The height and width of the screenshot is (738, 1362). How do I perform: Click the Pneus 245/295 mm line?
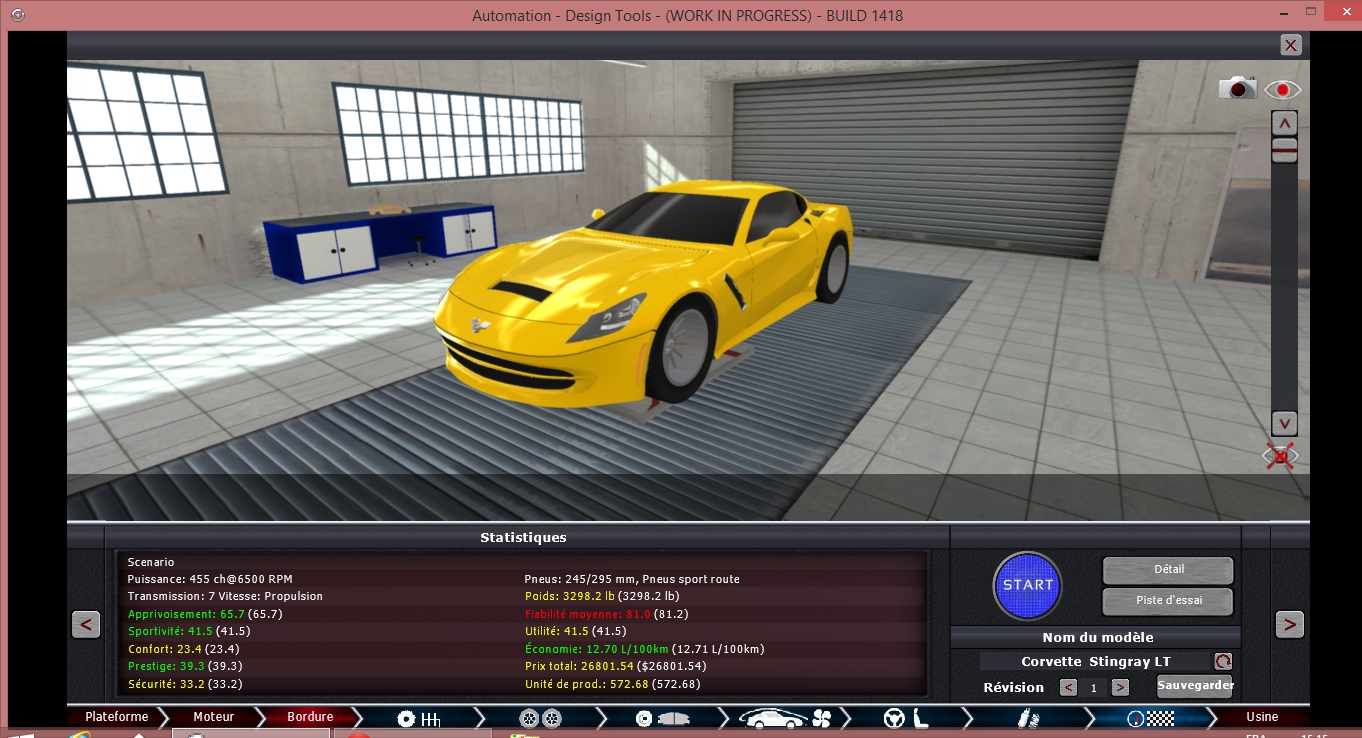click(x=632, y=579)
